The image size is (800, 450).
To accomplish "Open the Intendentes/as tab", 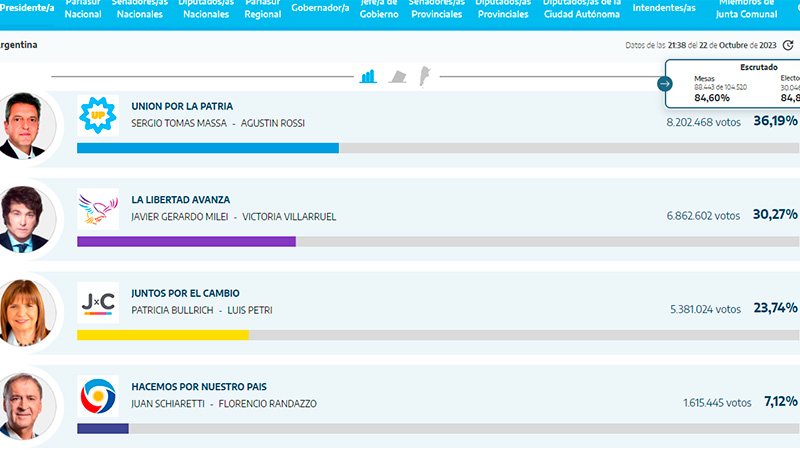I will 666,8.
